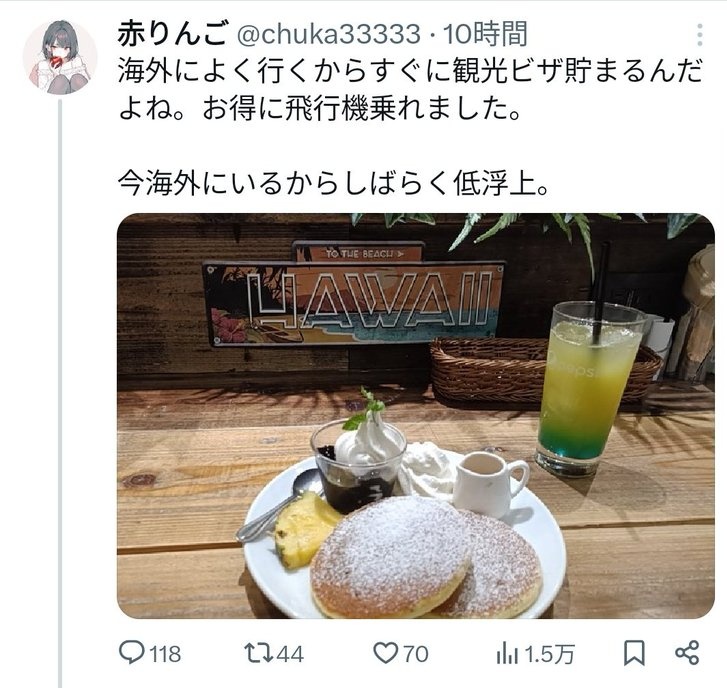This screenshot has height=688, width=727.
Task: Click the display name 赤りんご
Action: (172, 34)
